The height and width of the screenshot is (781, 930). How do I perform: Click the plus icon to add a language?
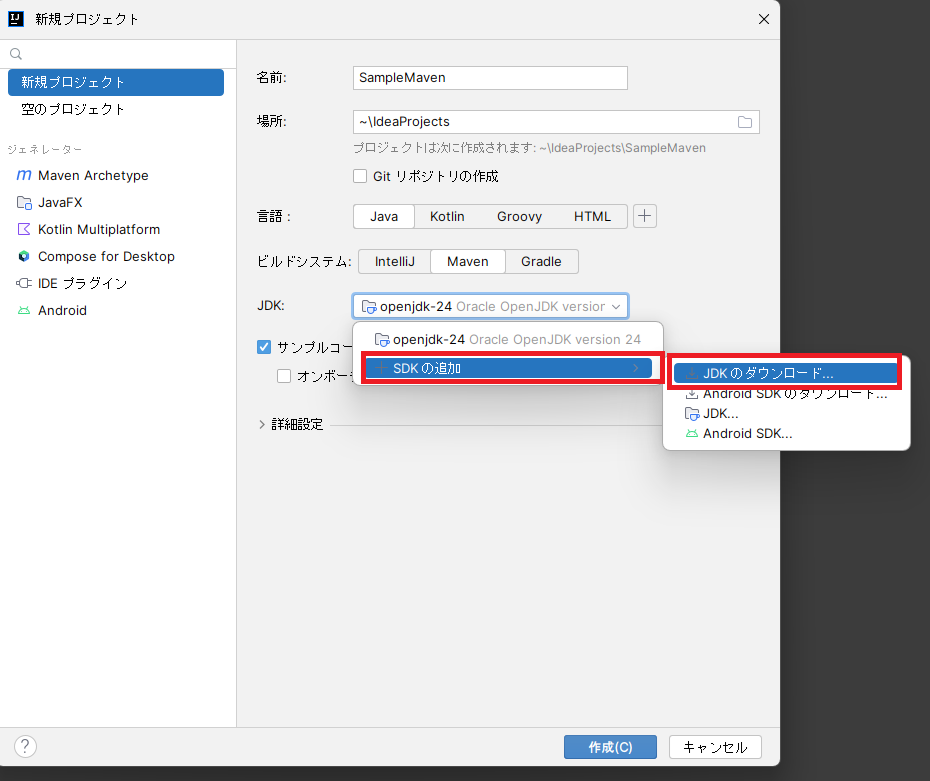click(x=645, y=216)
